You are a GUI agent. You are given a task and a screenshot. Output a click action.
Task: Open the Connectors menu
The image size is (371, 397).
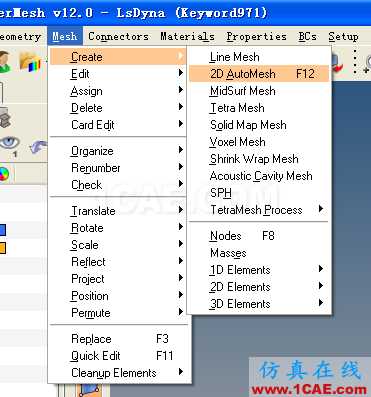pyautogui.click(x=118, y=36)
